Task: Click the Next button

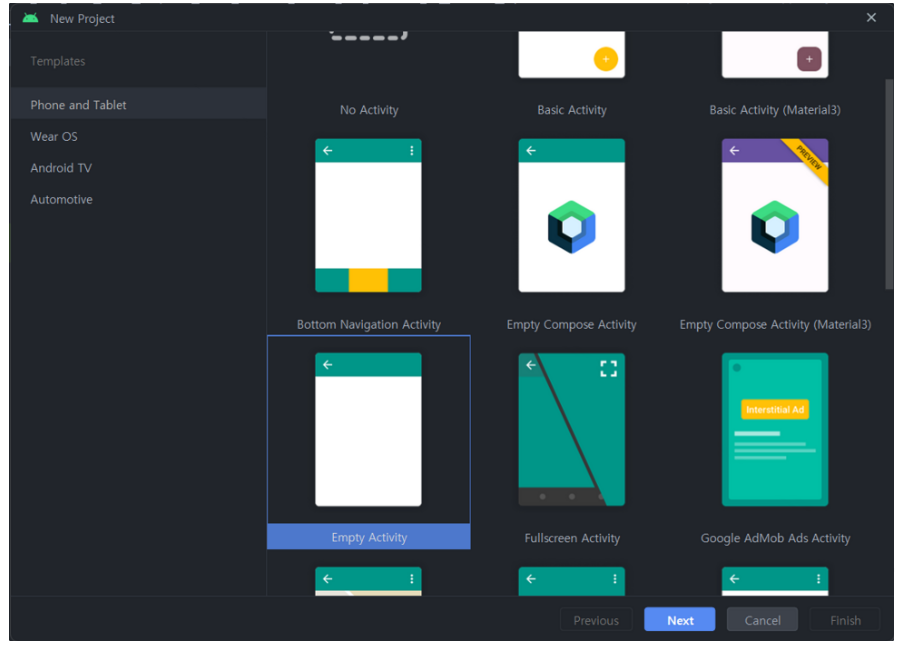Action: click(x=680, y=620)
